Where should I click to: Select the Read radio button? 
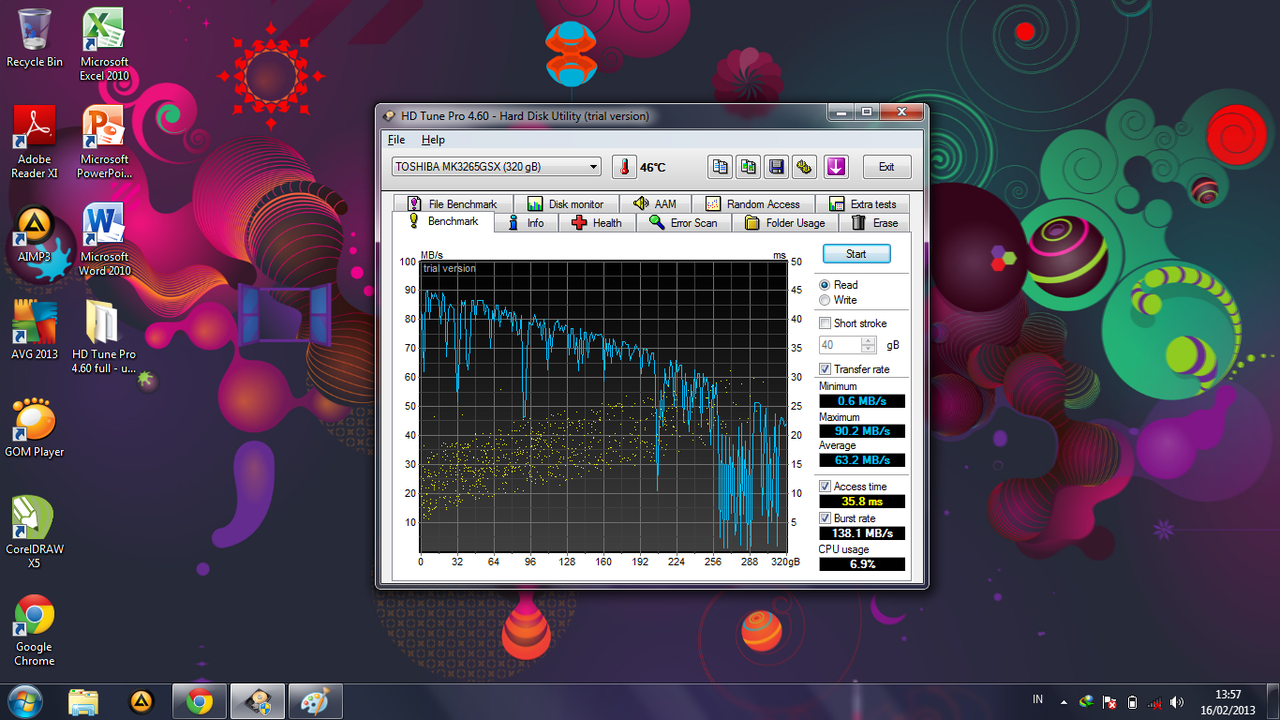825,285
